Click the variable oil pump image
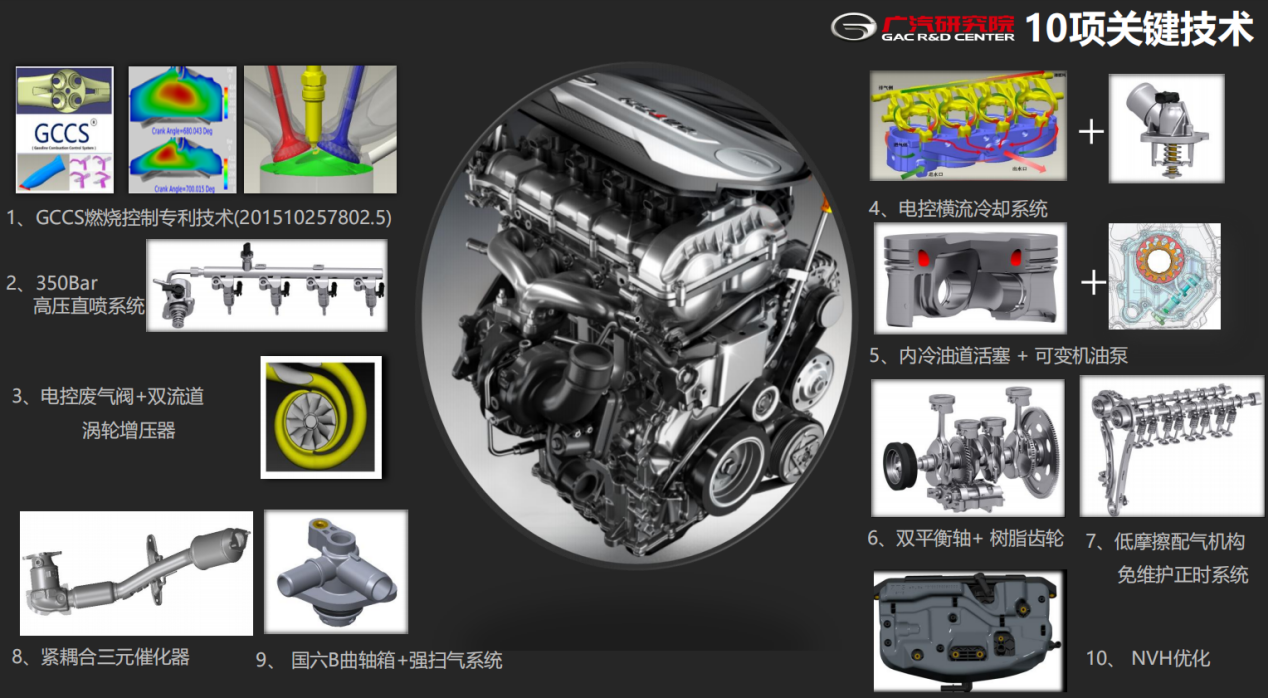Viewport: 1268px width, 698px height. pos(1165,277)
